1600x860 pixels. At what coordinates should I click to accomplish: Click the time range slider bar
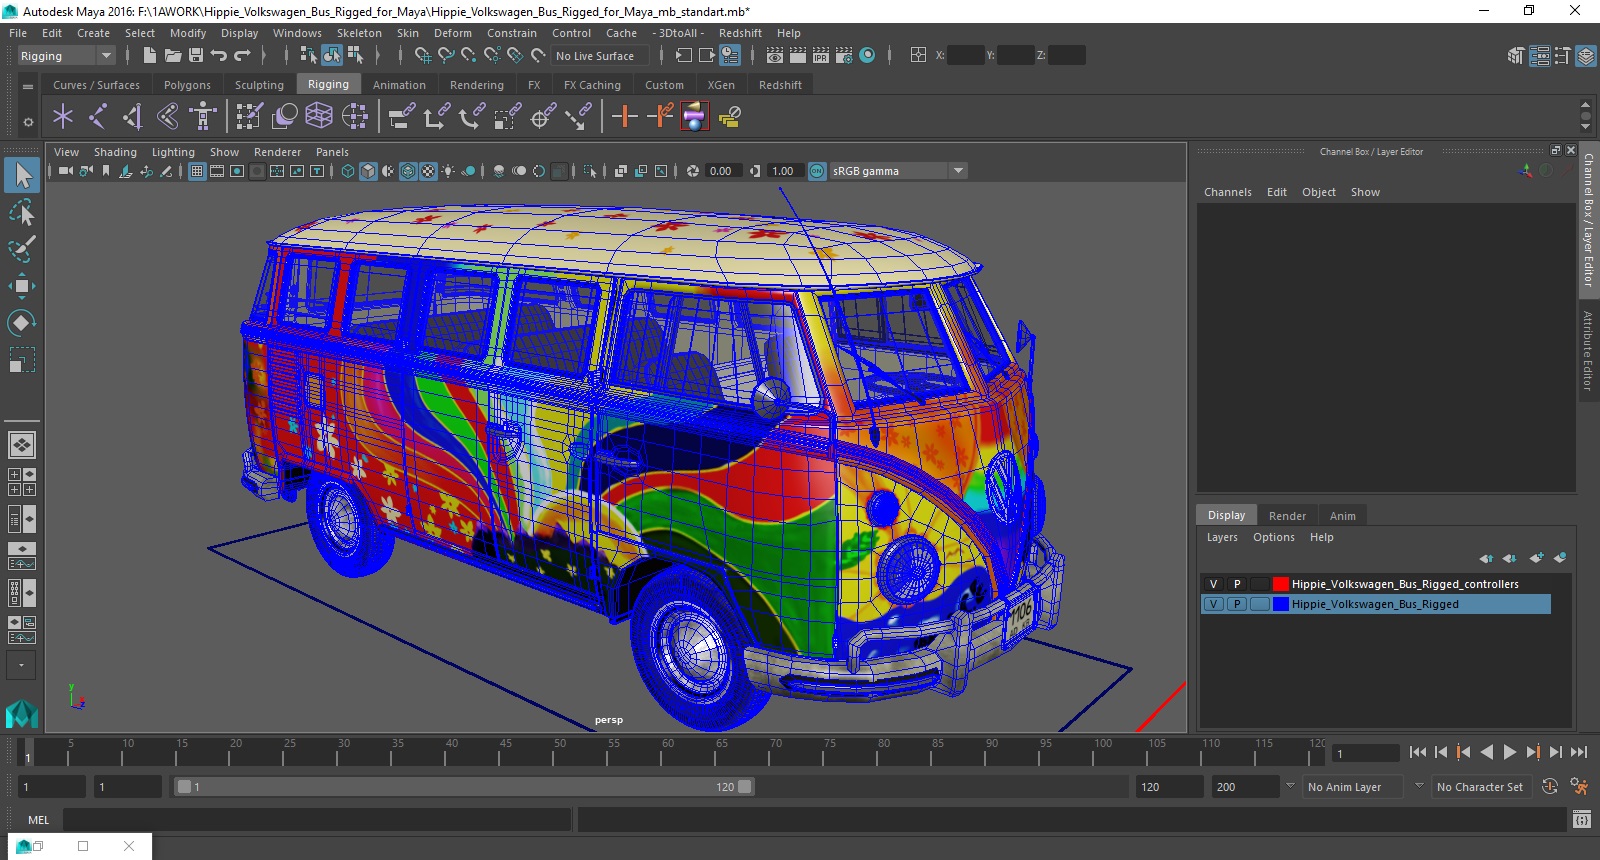[x=464, y=787]
